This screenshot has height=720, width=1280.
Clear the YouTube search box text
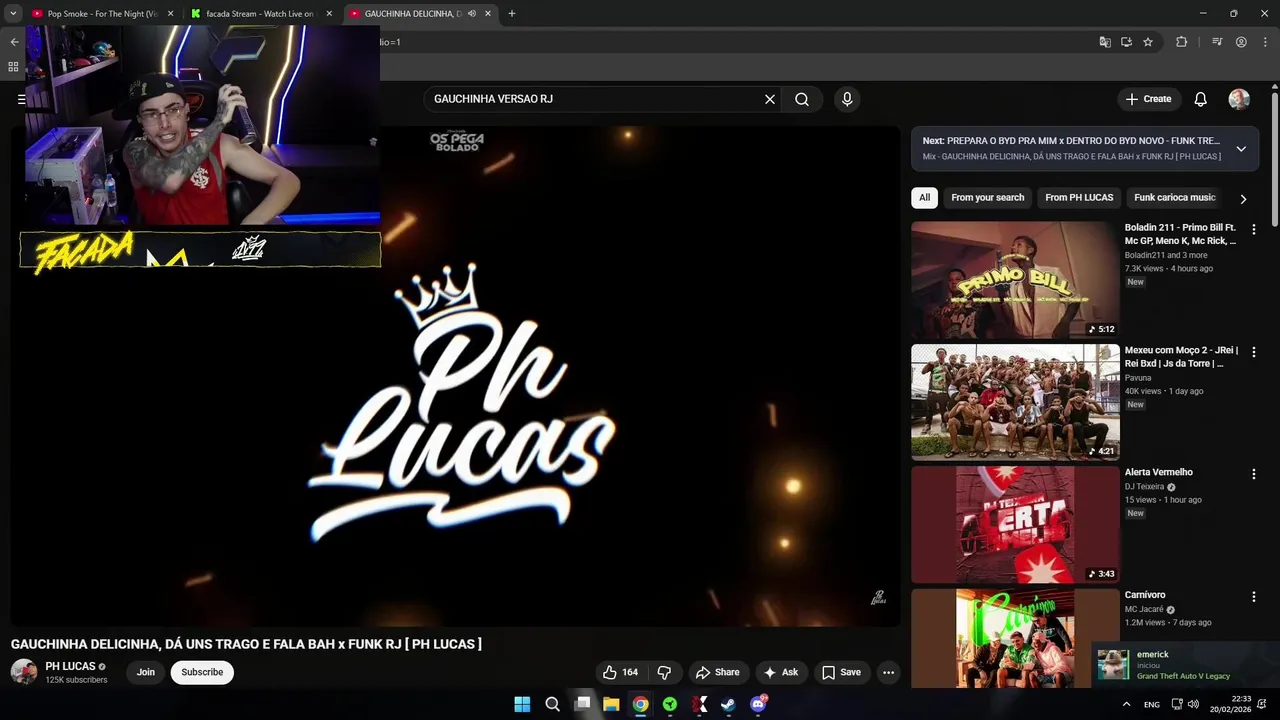point(770,99)
